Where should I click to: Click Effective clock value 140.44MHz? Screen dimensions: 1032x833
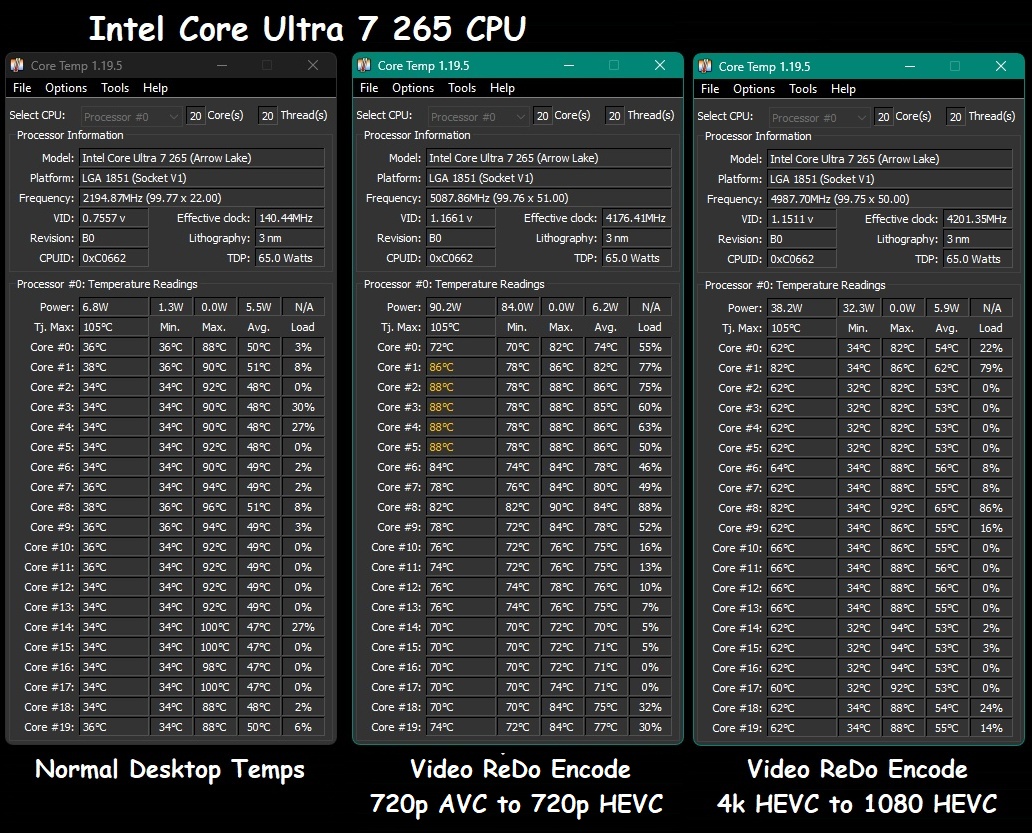point(290,218)
